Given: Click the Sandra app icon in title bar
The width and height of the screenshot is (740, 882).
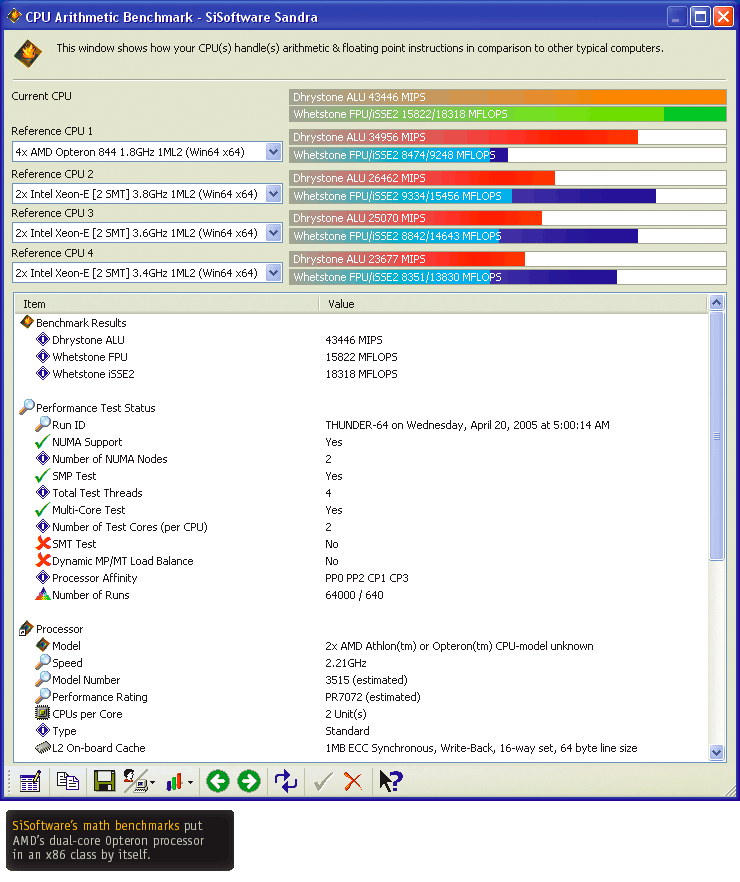Looking at the screenshot, I should pos(15,16).
